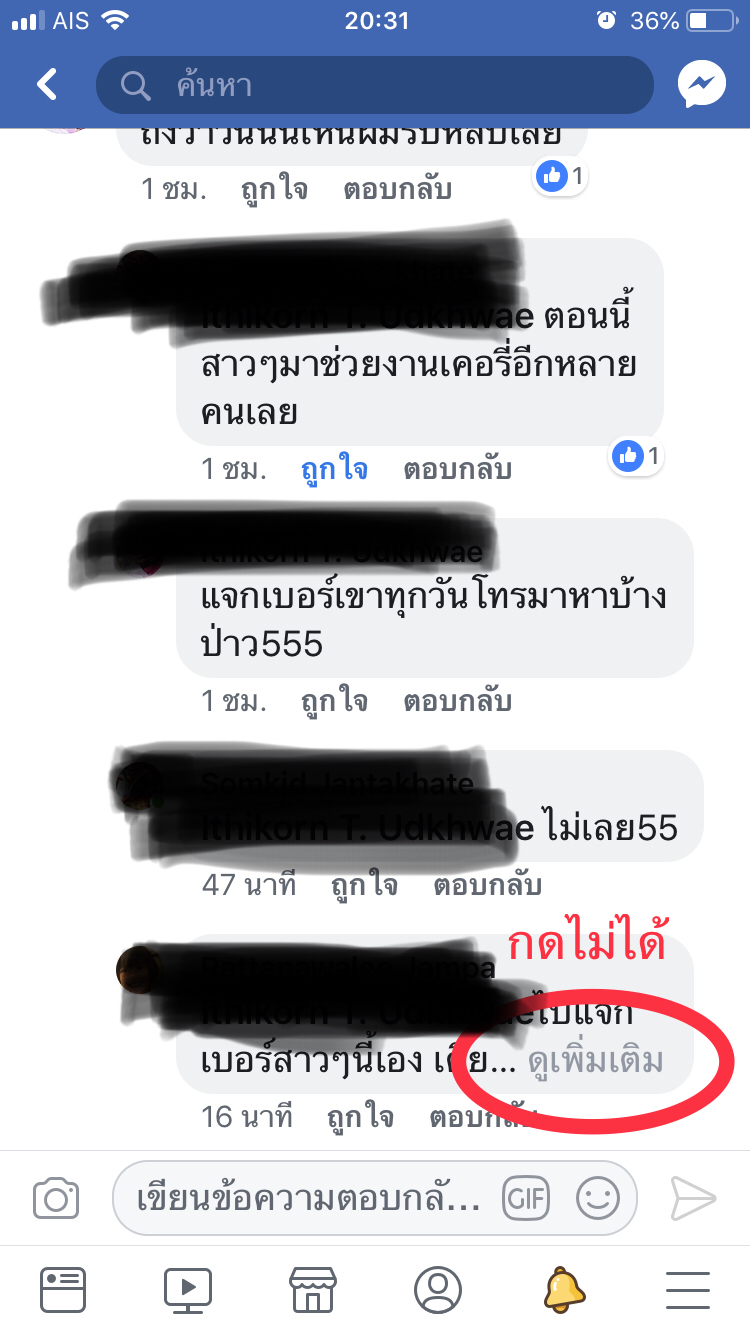Open the Profile tab icon
Screen dimensions: 750x1334
coord(438,1290)
